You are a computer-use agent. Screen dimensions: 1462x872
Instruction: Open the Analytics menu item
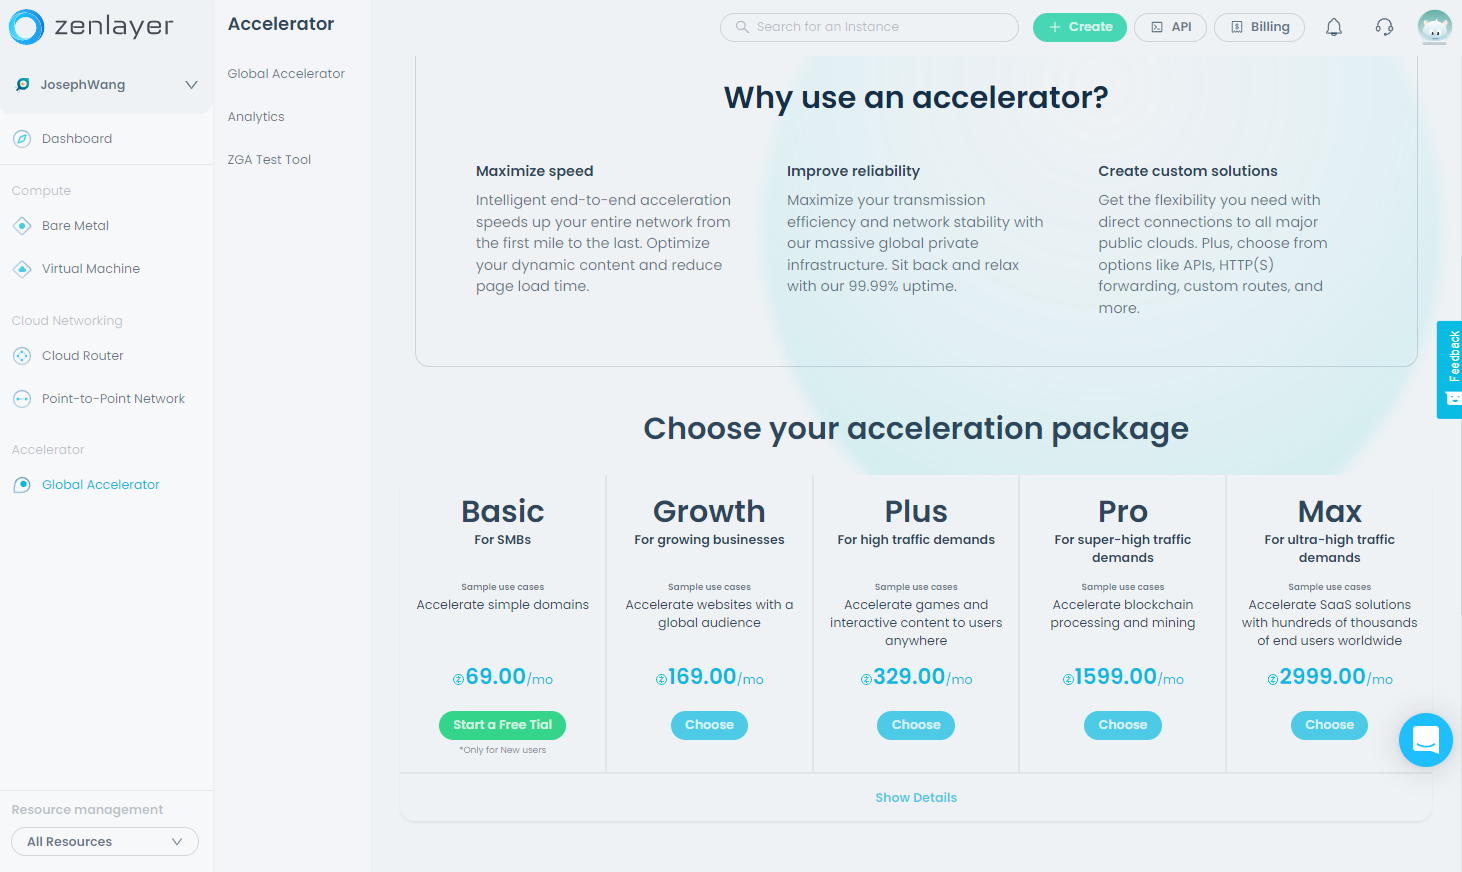pos(256,117)
